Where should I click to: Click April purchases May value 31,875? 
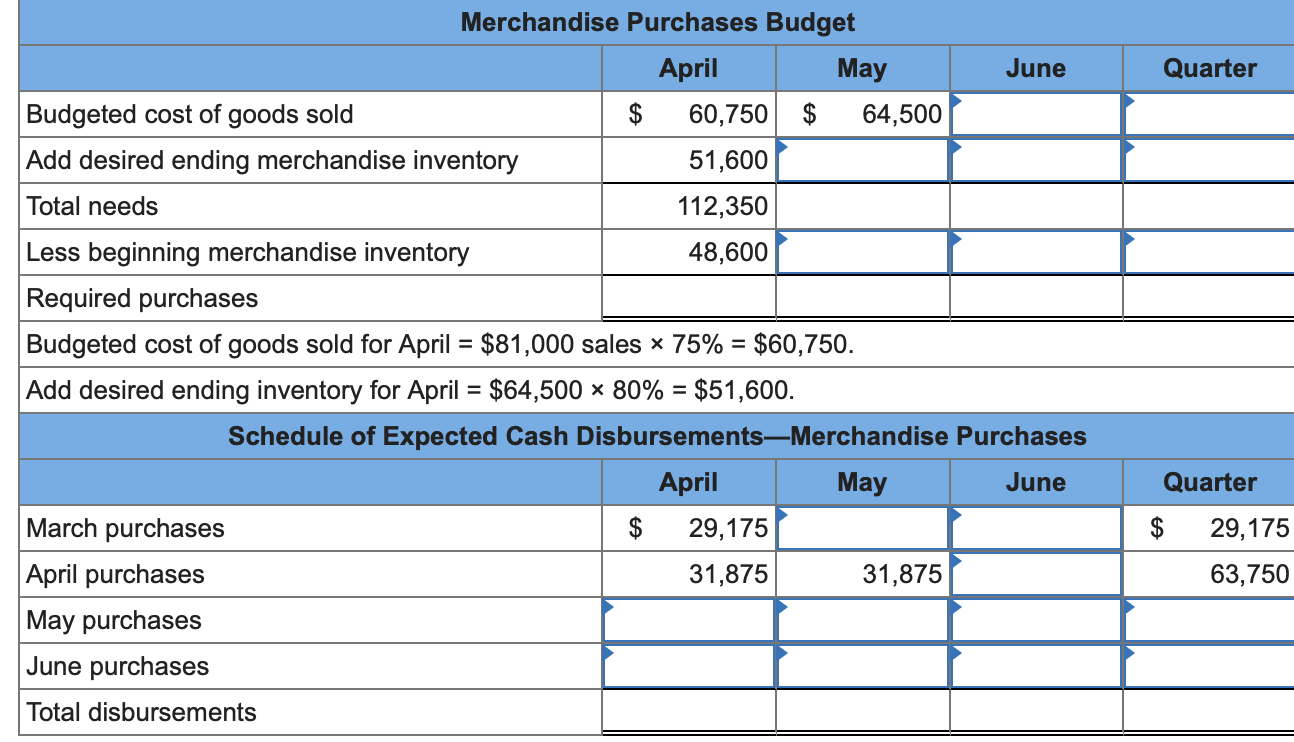click(x=902, y=574)
